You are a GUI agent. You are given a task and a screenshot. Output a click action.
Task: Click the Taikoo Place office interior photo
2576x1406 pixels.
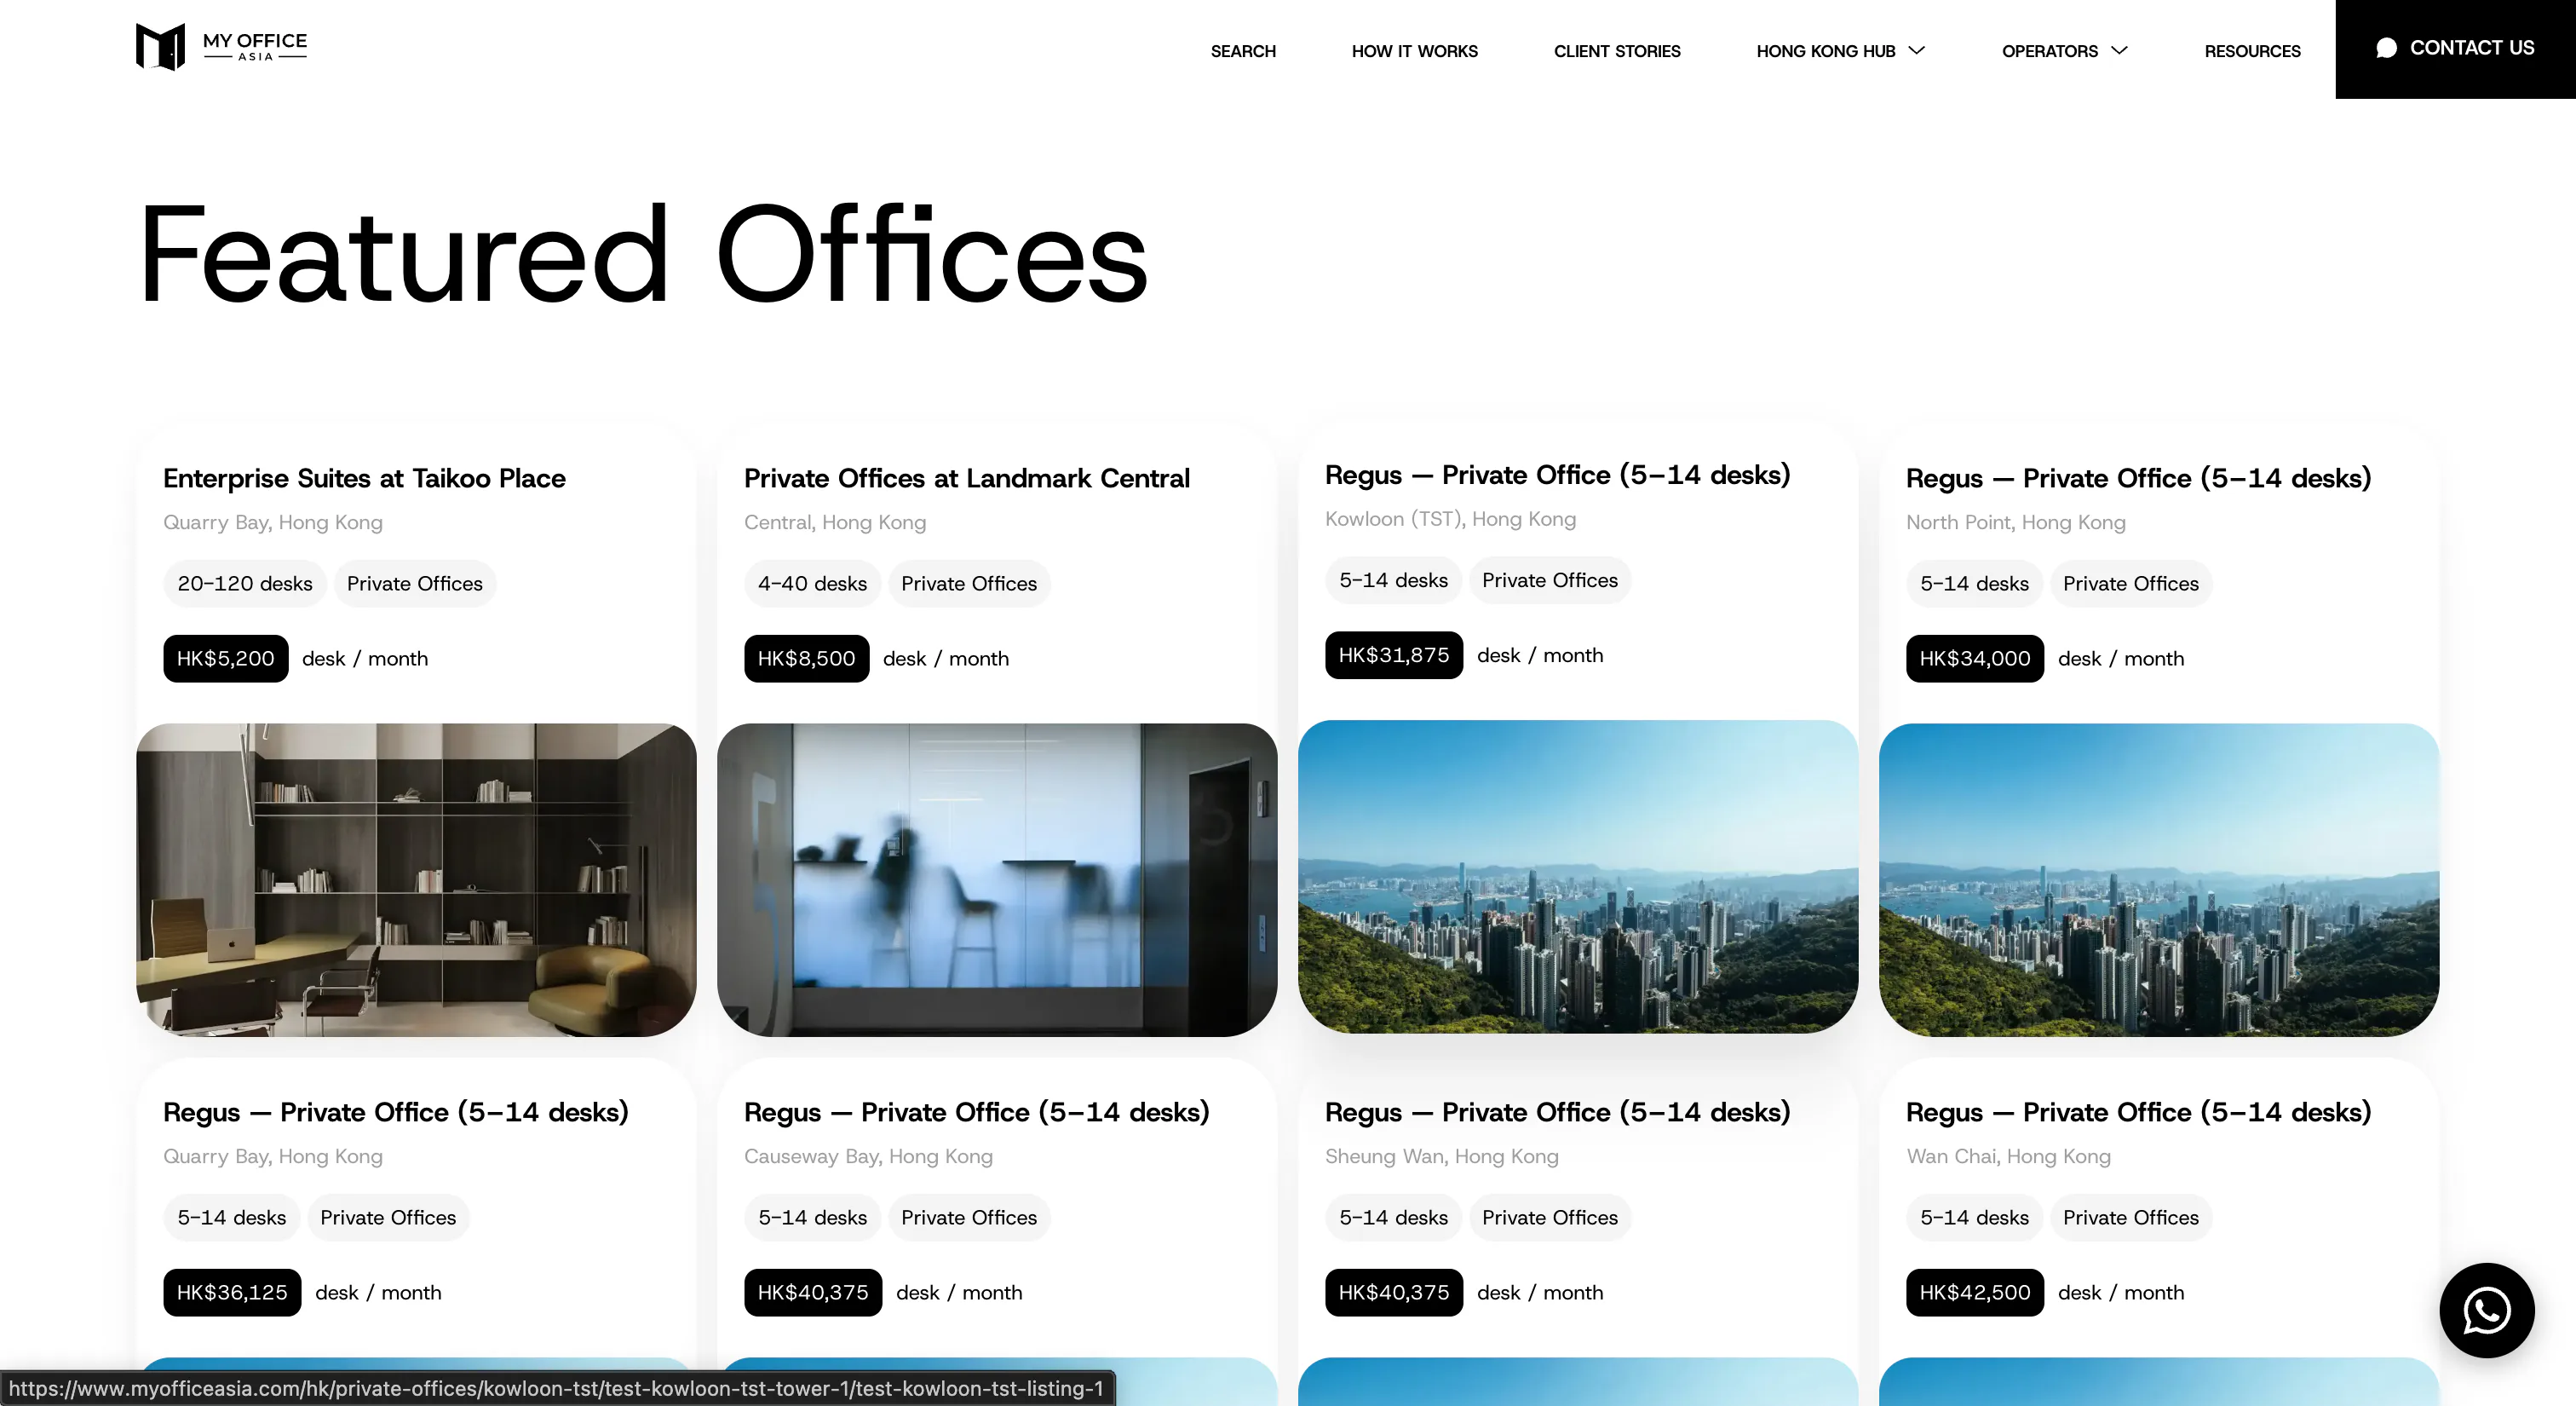(x=416, y=879)
